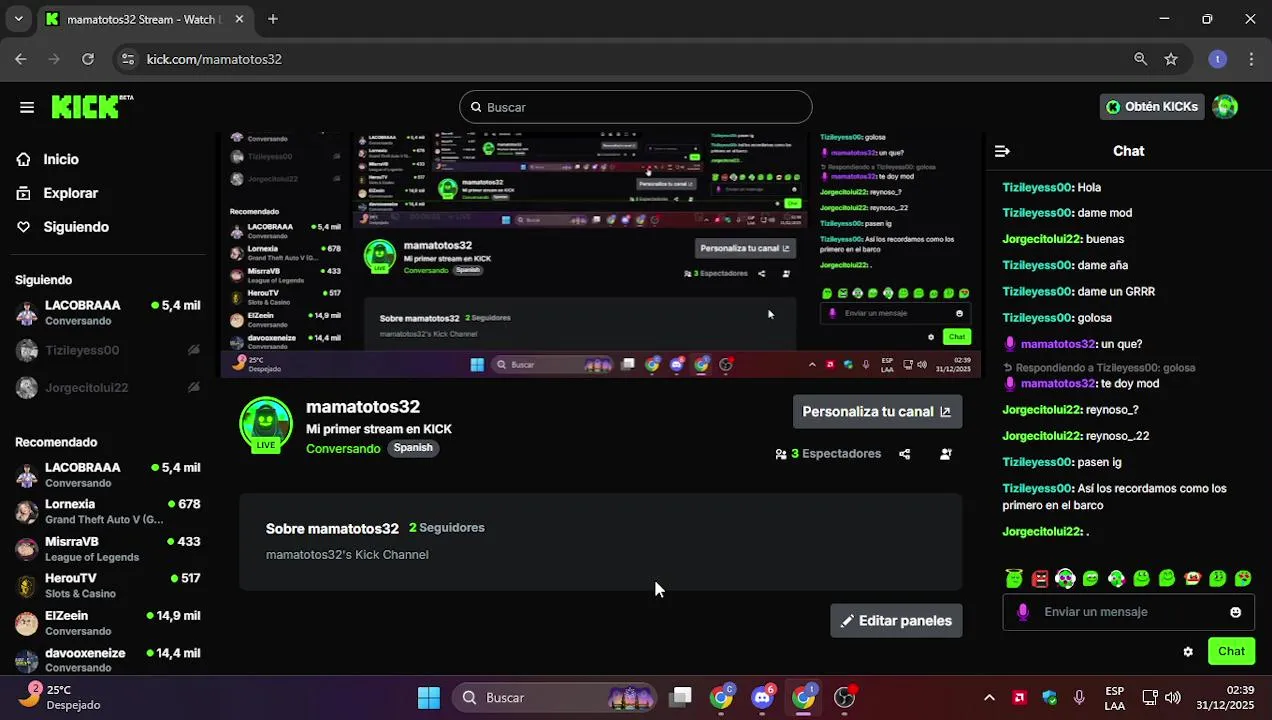
Task: Click the Personaliza tu canal button
Action: coord(877,411)
